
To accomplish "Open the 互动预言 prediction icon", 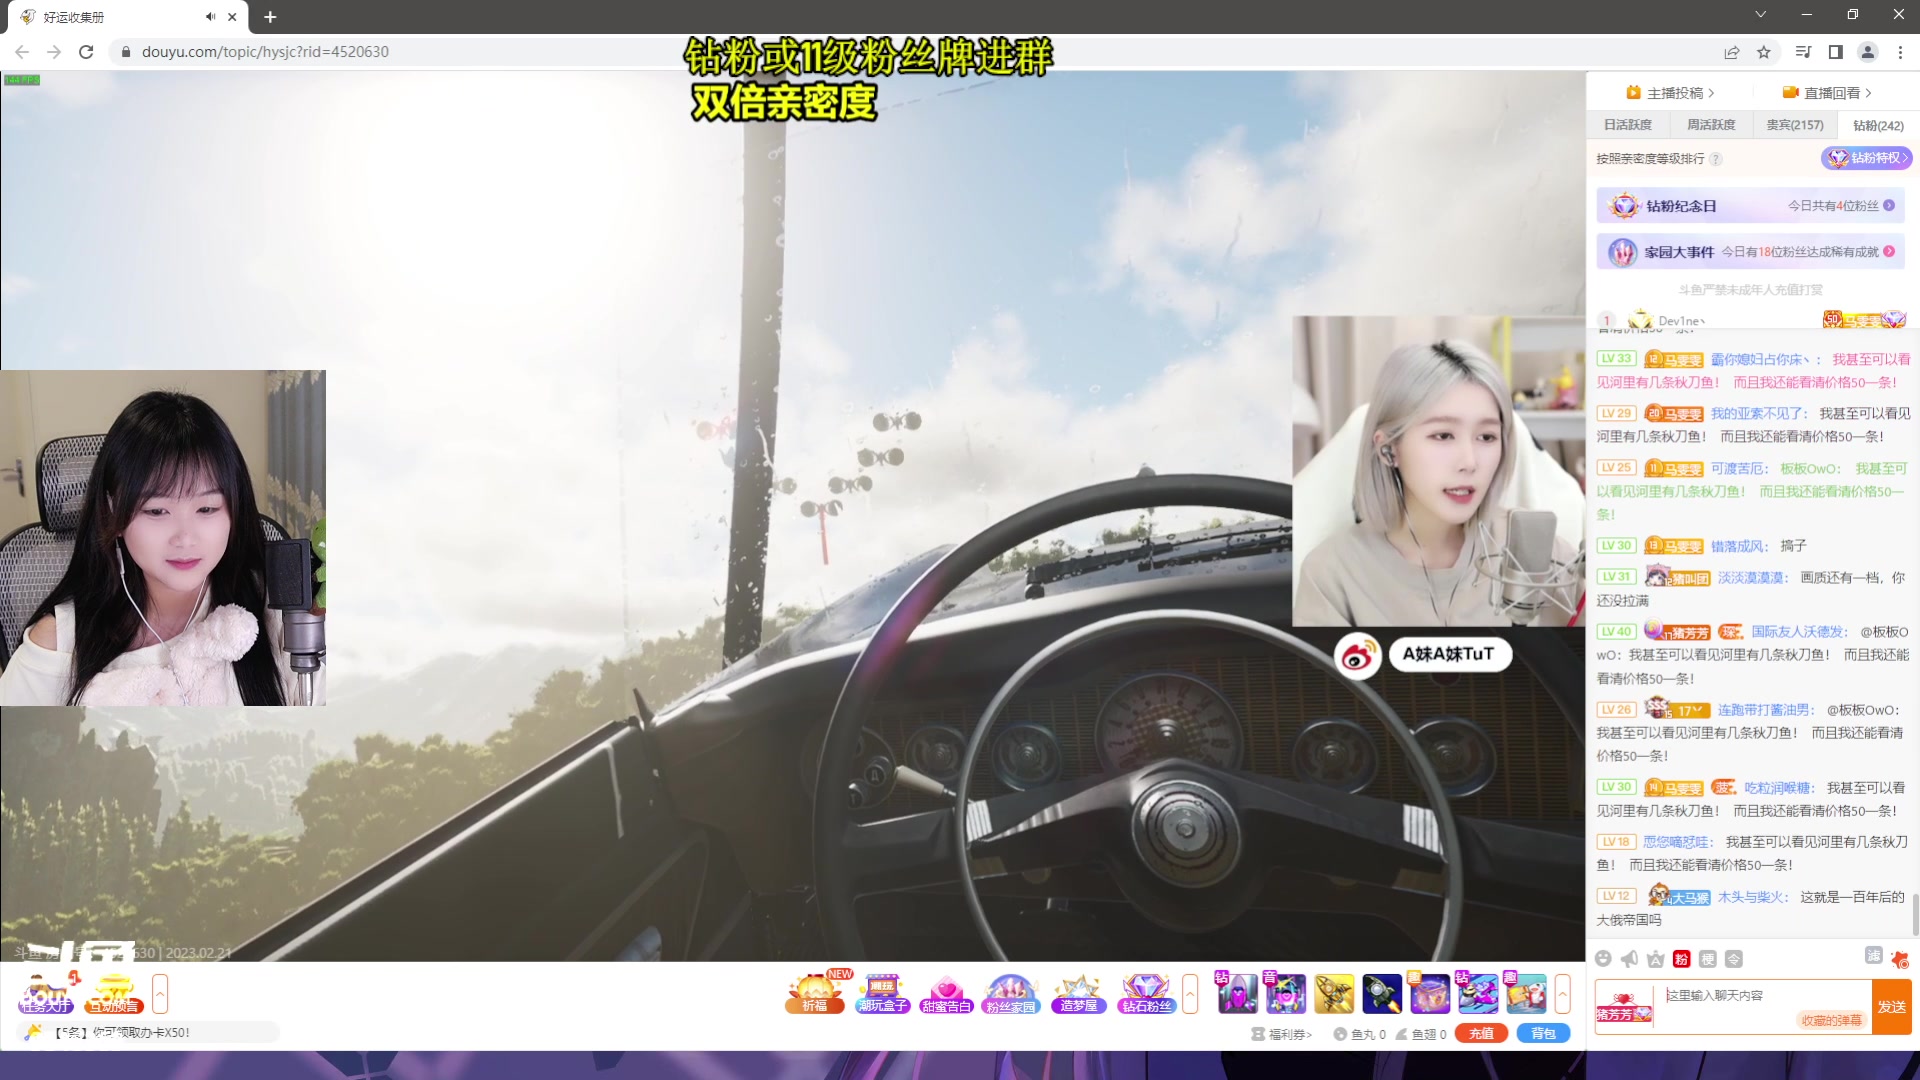I will click(x=113, y=993).
